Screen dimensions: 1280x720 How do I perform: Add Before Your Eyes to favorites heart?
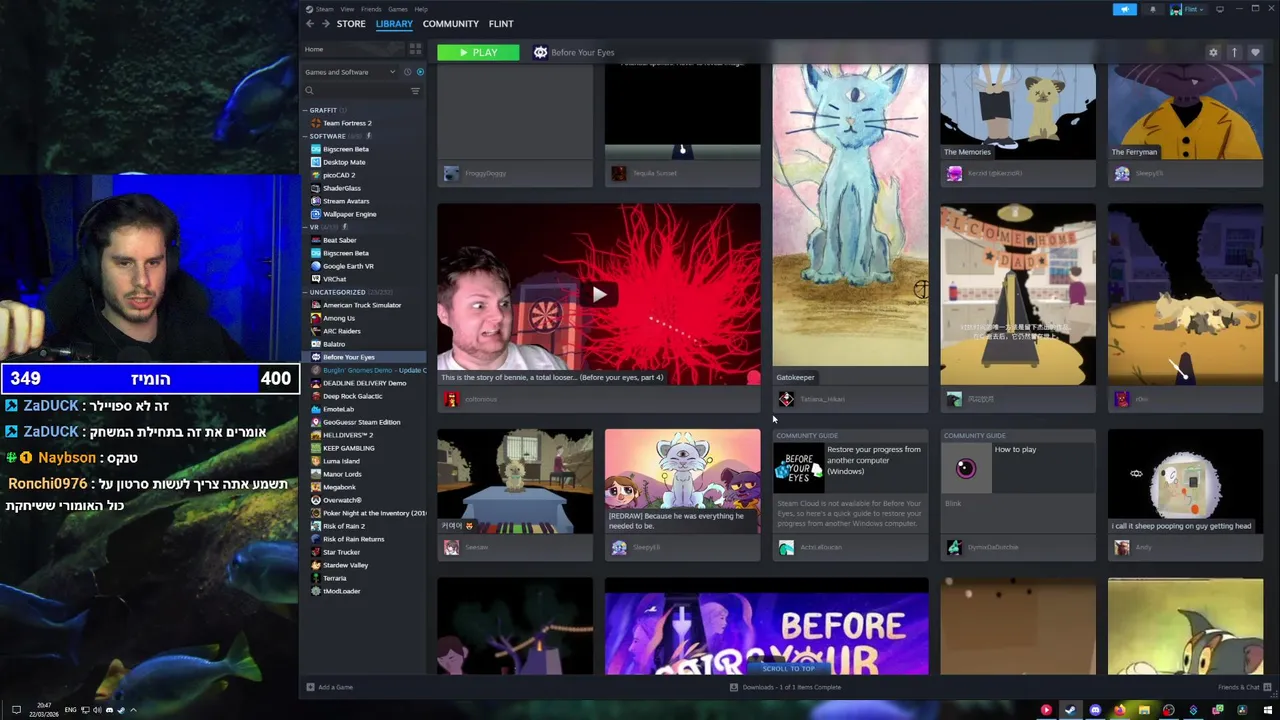click(x=1255, y=52)
